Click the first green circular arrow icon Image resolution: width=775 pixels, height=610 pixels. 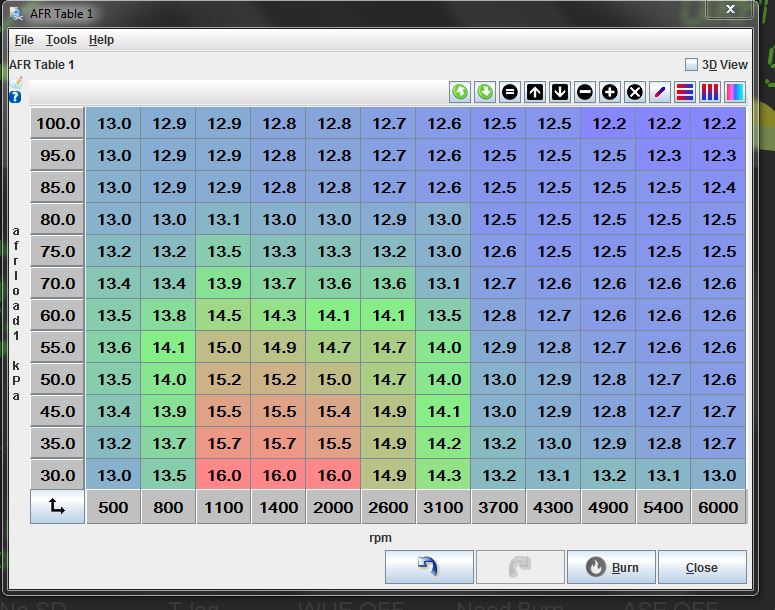click(460, 92)
